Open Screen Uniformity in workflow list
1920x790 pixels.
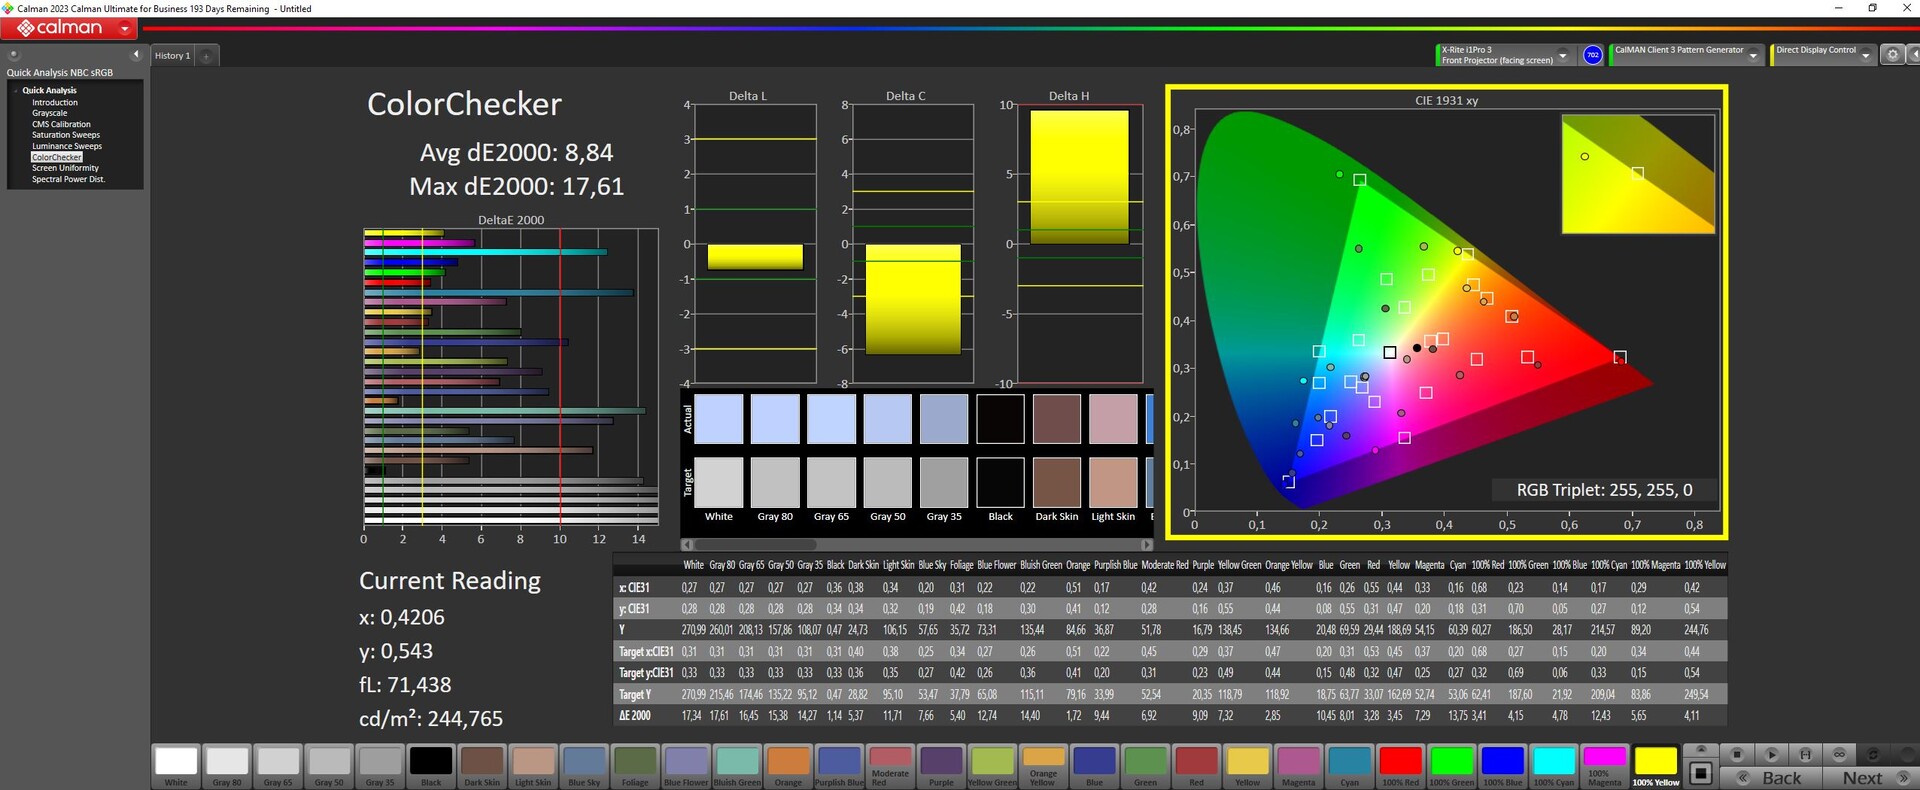(x=65, y=168)
